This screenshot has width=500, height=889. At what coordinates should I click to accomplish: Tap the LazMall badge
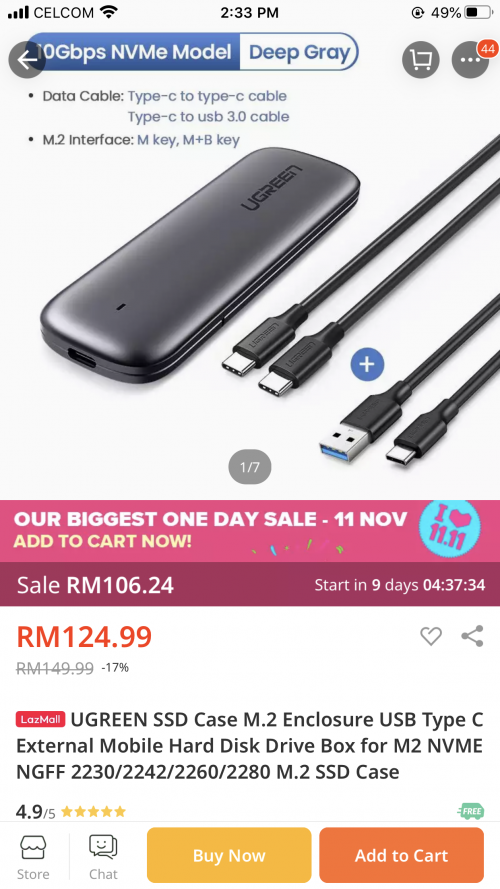point(41,719)
